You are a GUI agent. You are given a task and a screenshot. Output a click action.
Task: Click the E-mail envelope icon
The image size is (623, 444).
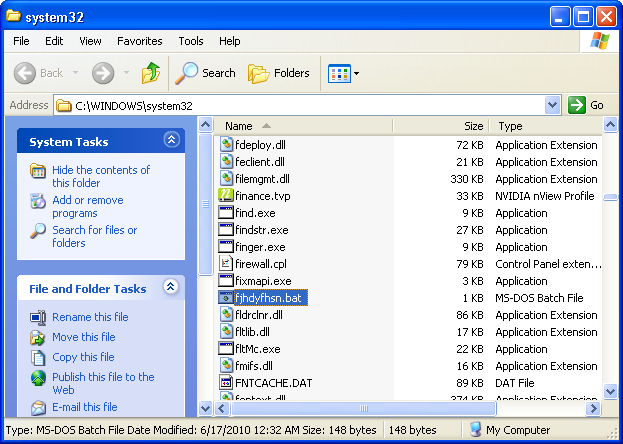tap(38, 407)
